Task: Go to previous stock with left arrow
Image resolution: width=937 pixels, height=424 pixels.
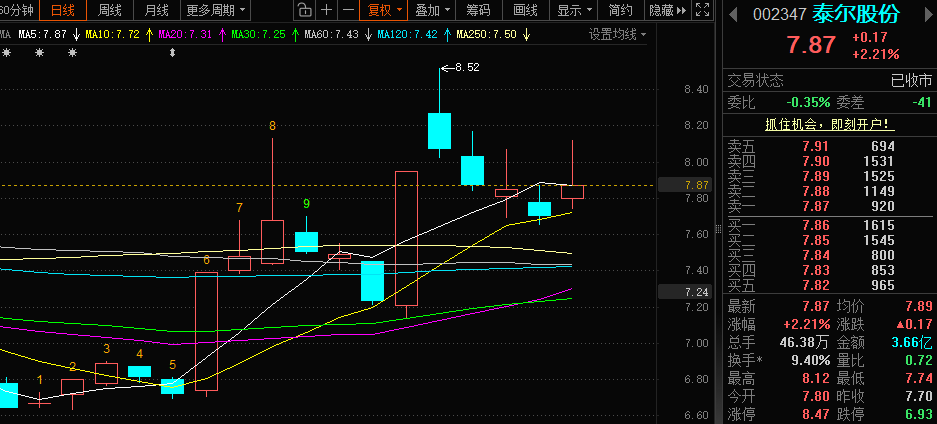Action: pyautogui.click(x=733, y=13)
